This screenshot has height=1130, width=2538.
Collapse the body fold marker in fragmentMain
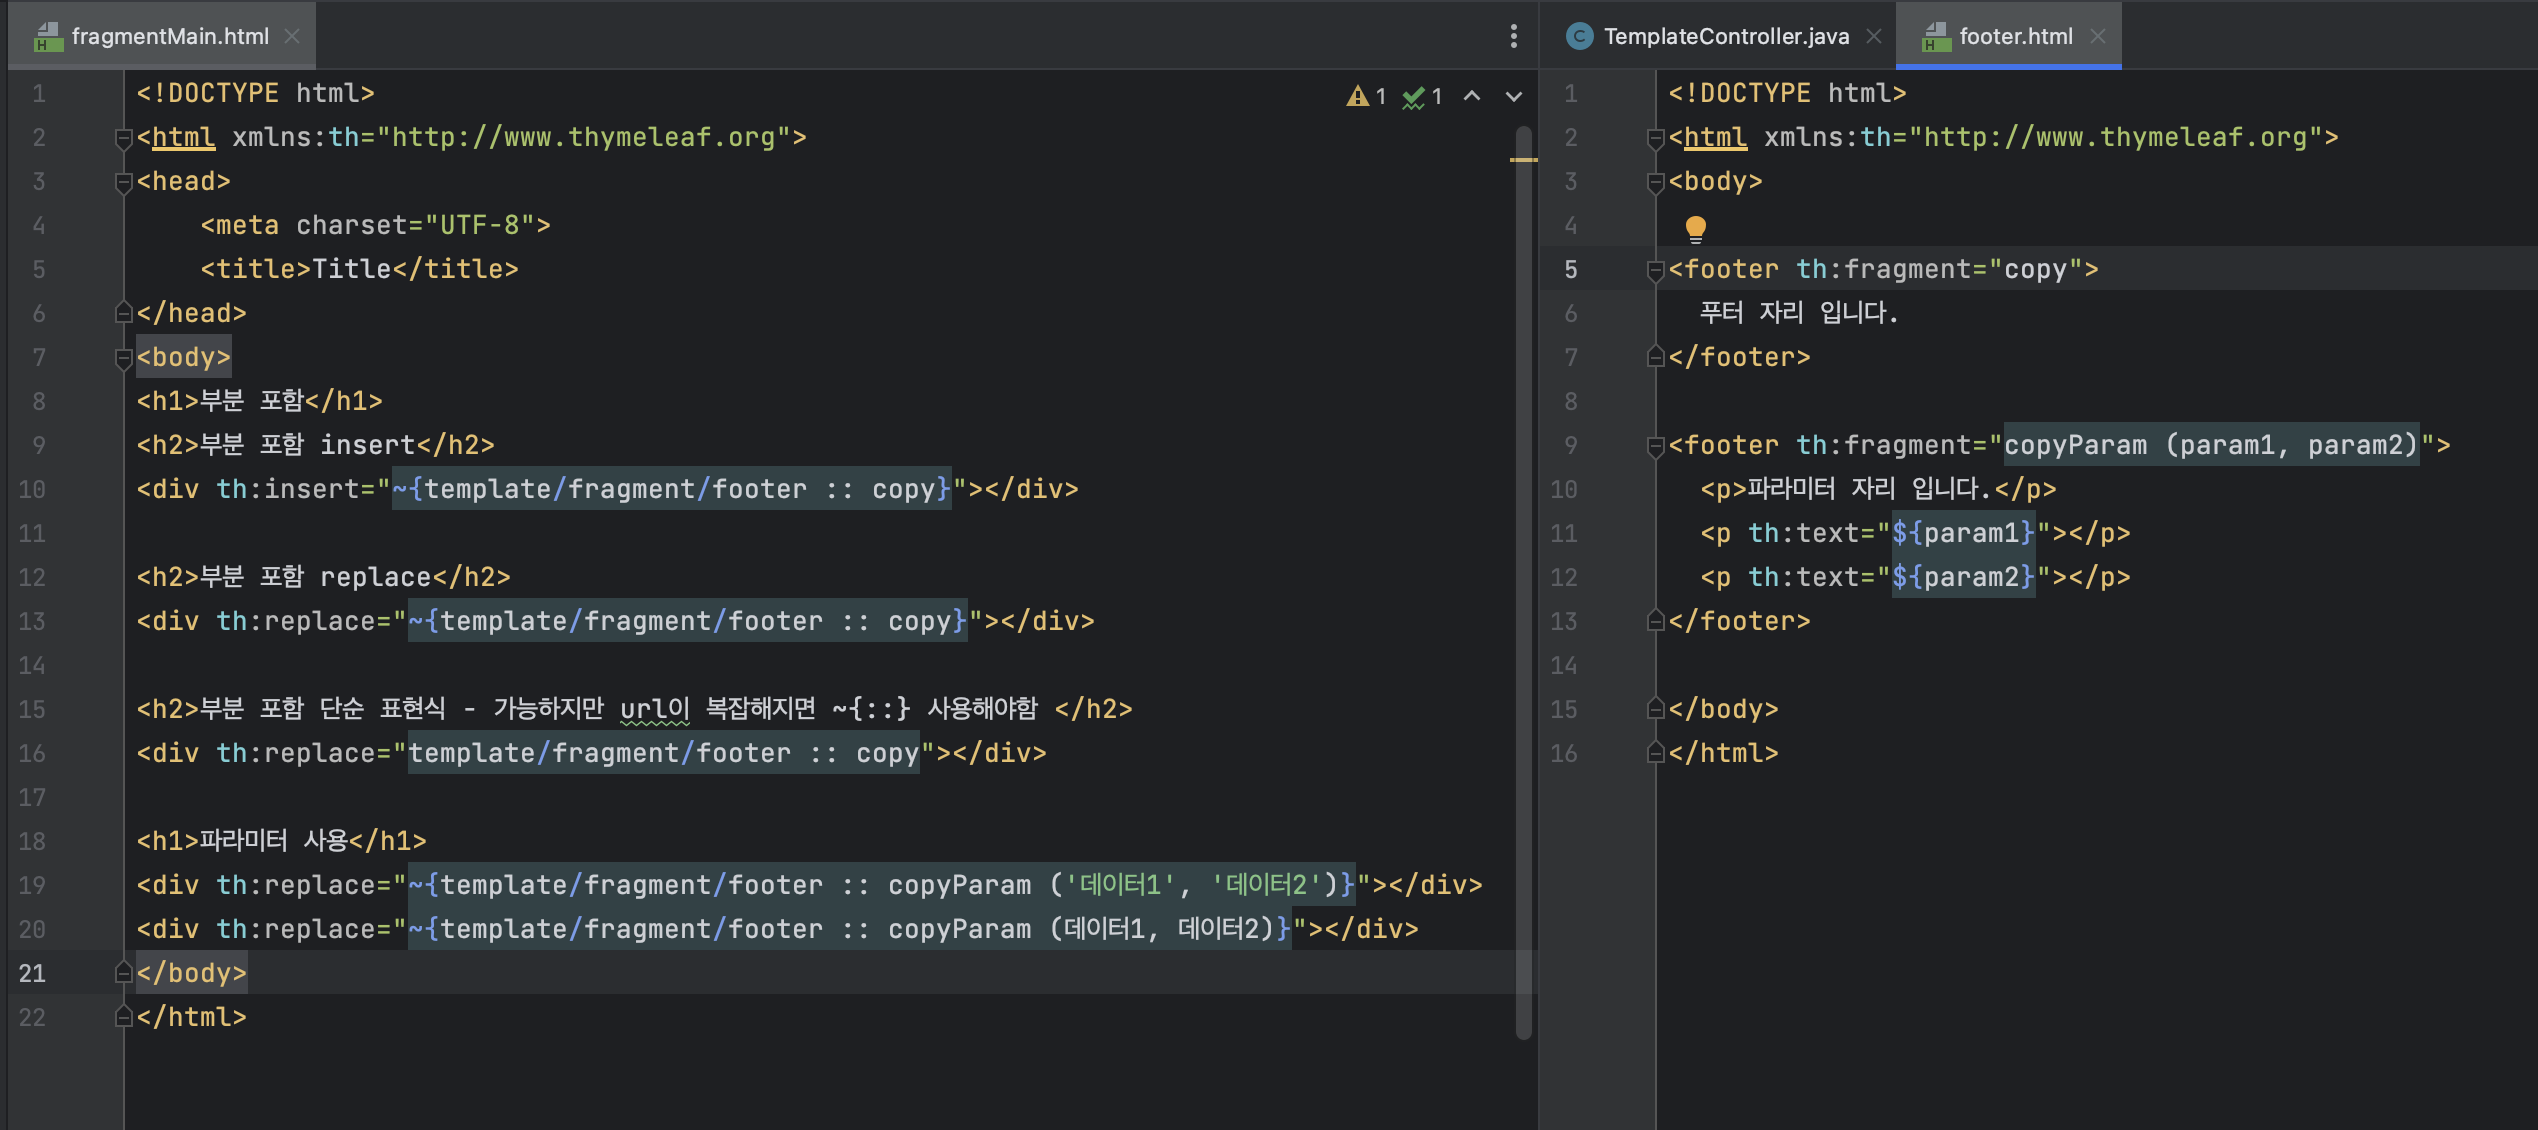tap(124, 358)
